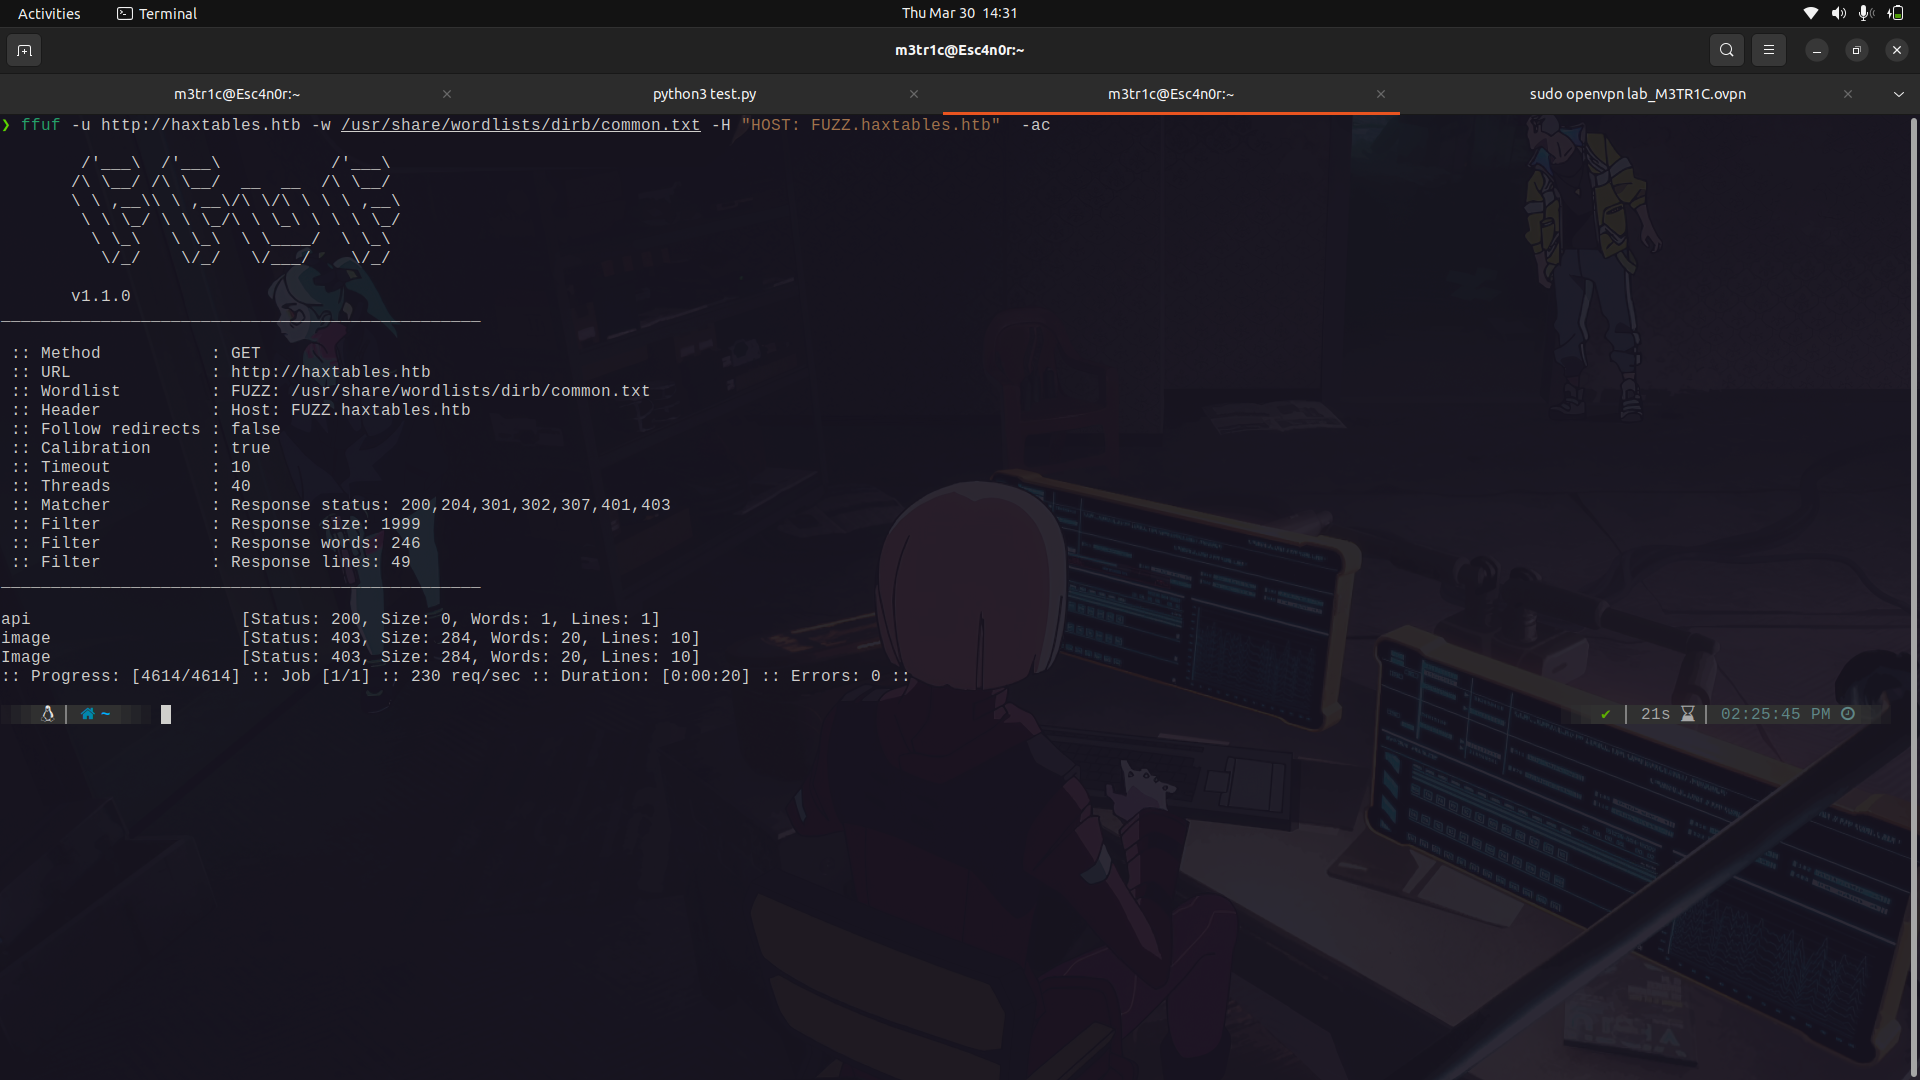Click the Wi-Fi indicator in the system tray
1920x1080 pixels.
point(1810,13)
